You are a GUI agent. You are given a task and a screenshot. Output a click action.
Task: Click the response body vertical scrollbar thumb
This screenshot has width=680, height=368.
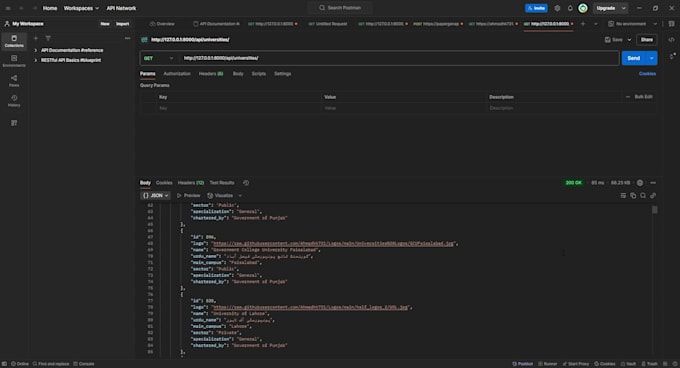point(654,210)
